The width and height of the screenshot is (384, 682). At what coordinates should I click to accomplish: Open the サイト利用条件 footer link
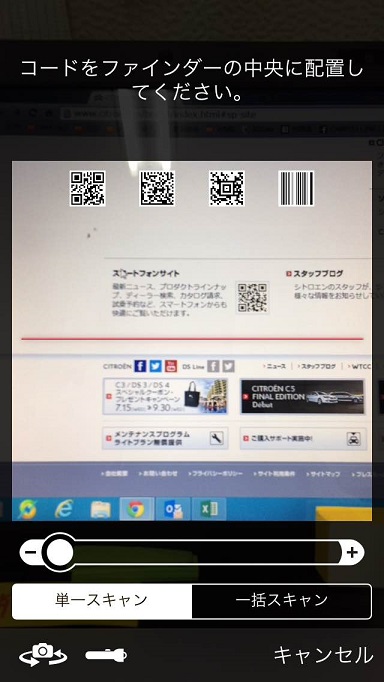(x=274, y=474)
